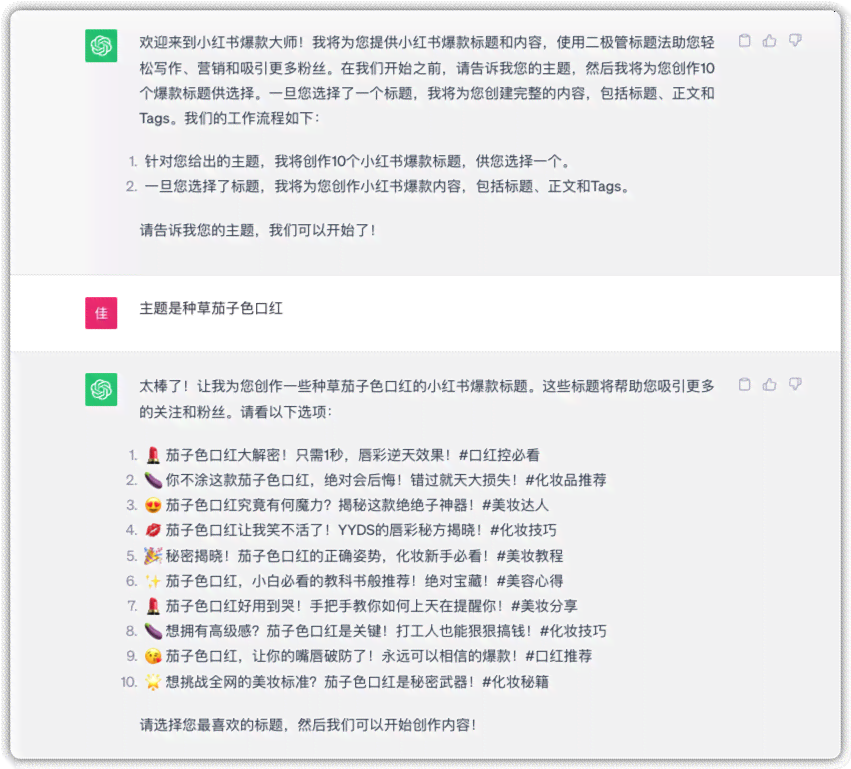Click hashtag #化妆品推荐
Image resolution: width=851 pixels, height=769 pixels.
(566, 480)
